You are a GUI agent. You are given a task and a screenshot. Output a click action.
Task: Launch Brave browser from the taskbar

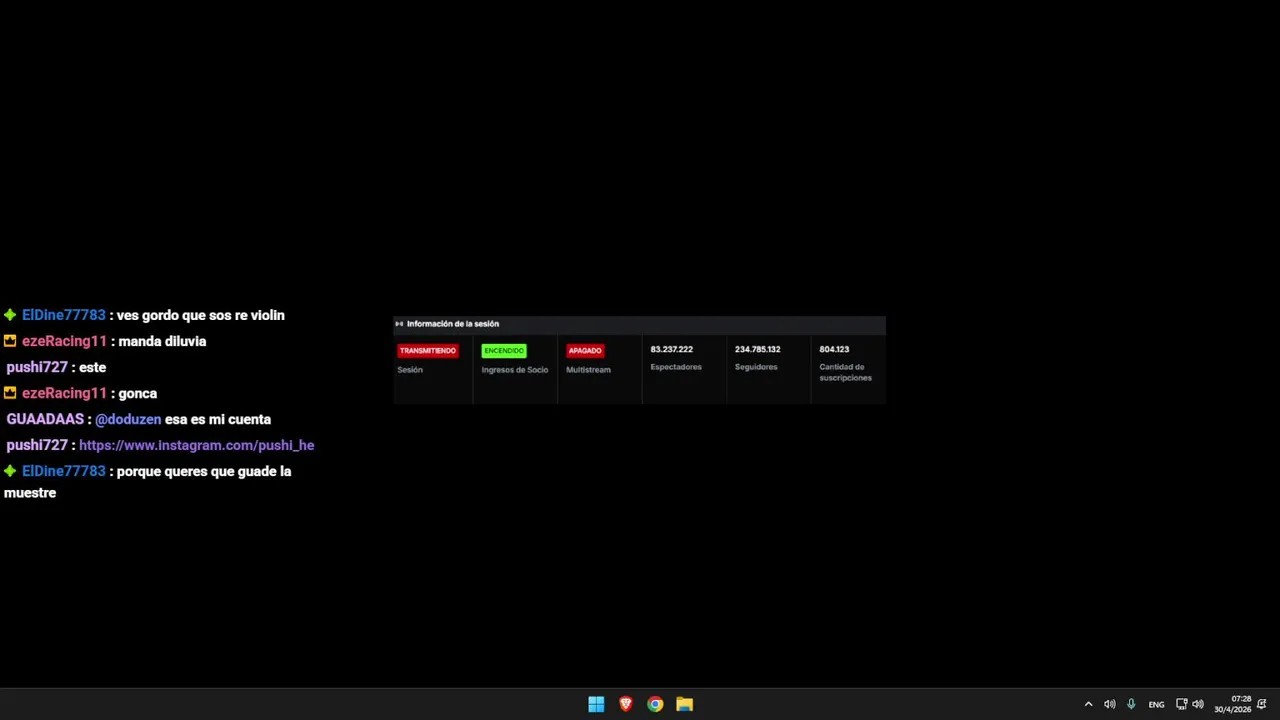(x=626, y=704)
